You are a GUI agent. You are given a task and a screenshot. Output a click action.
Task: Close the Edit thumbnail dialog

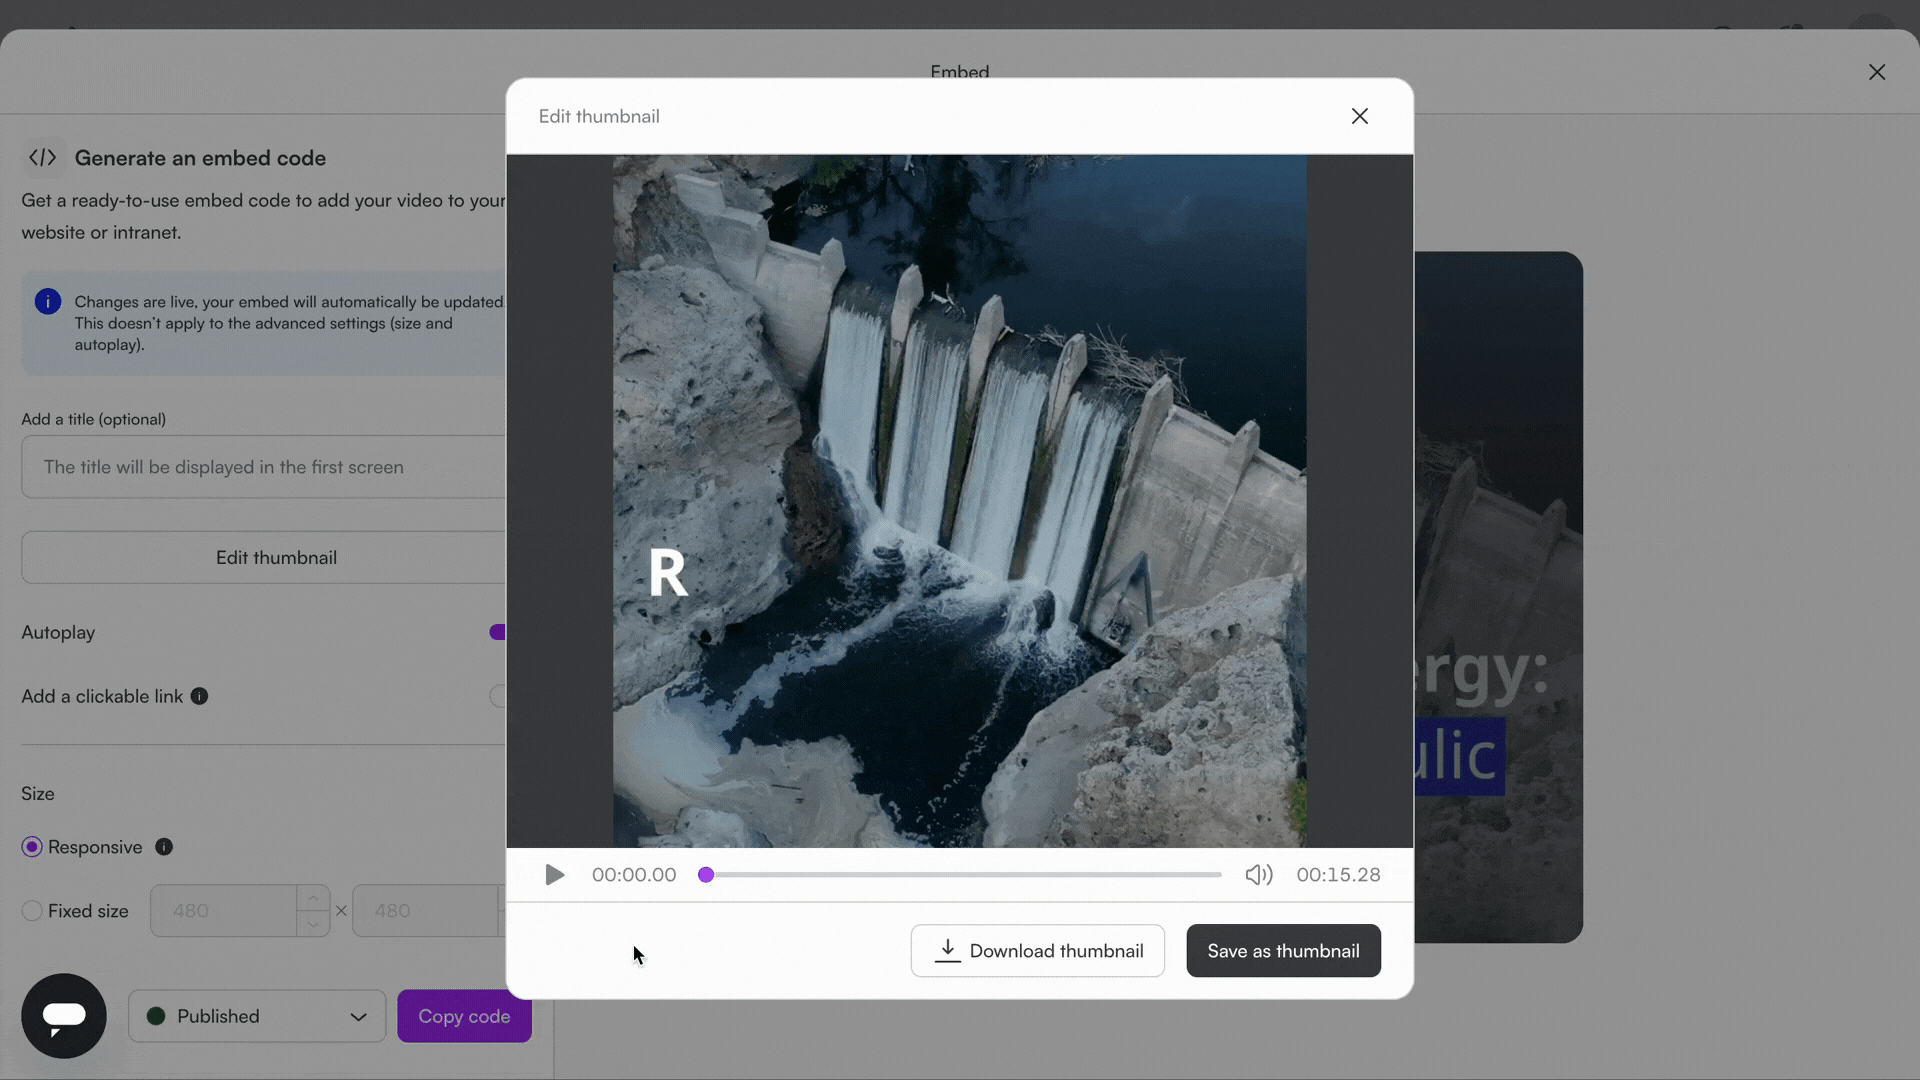pos(1359,116)
